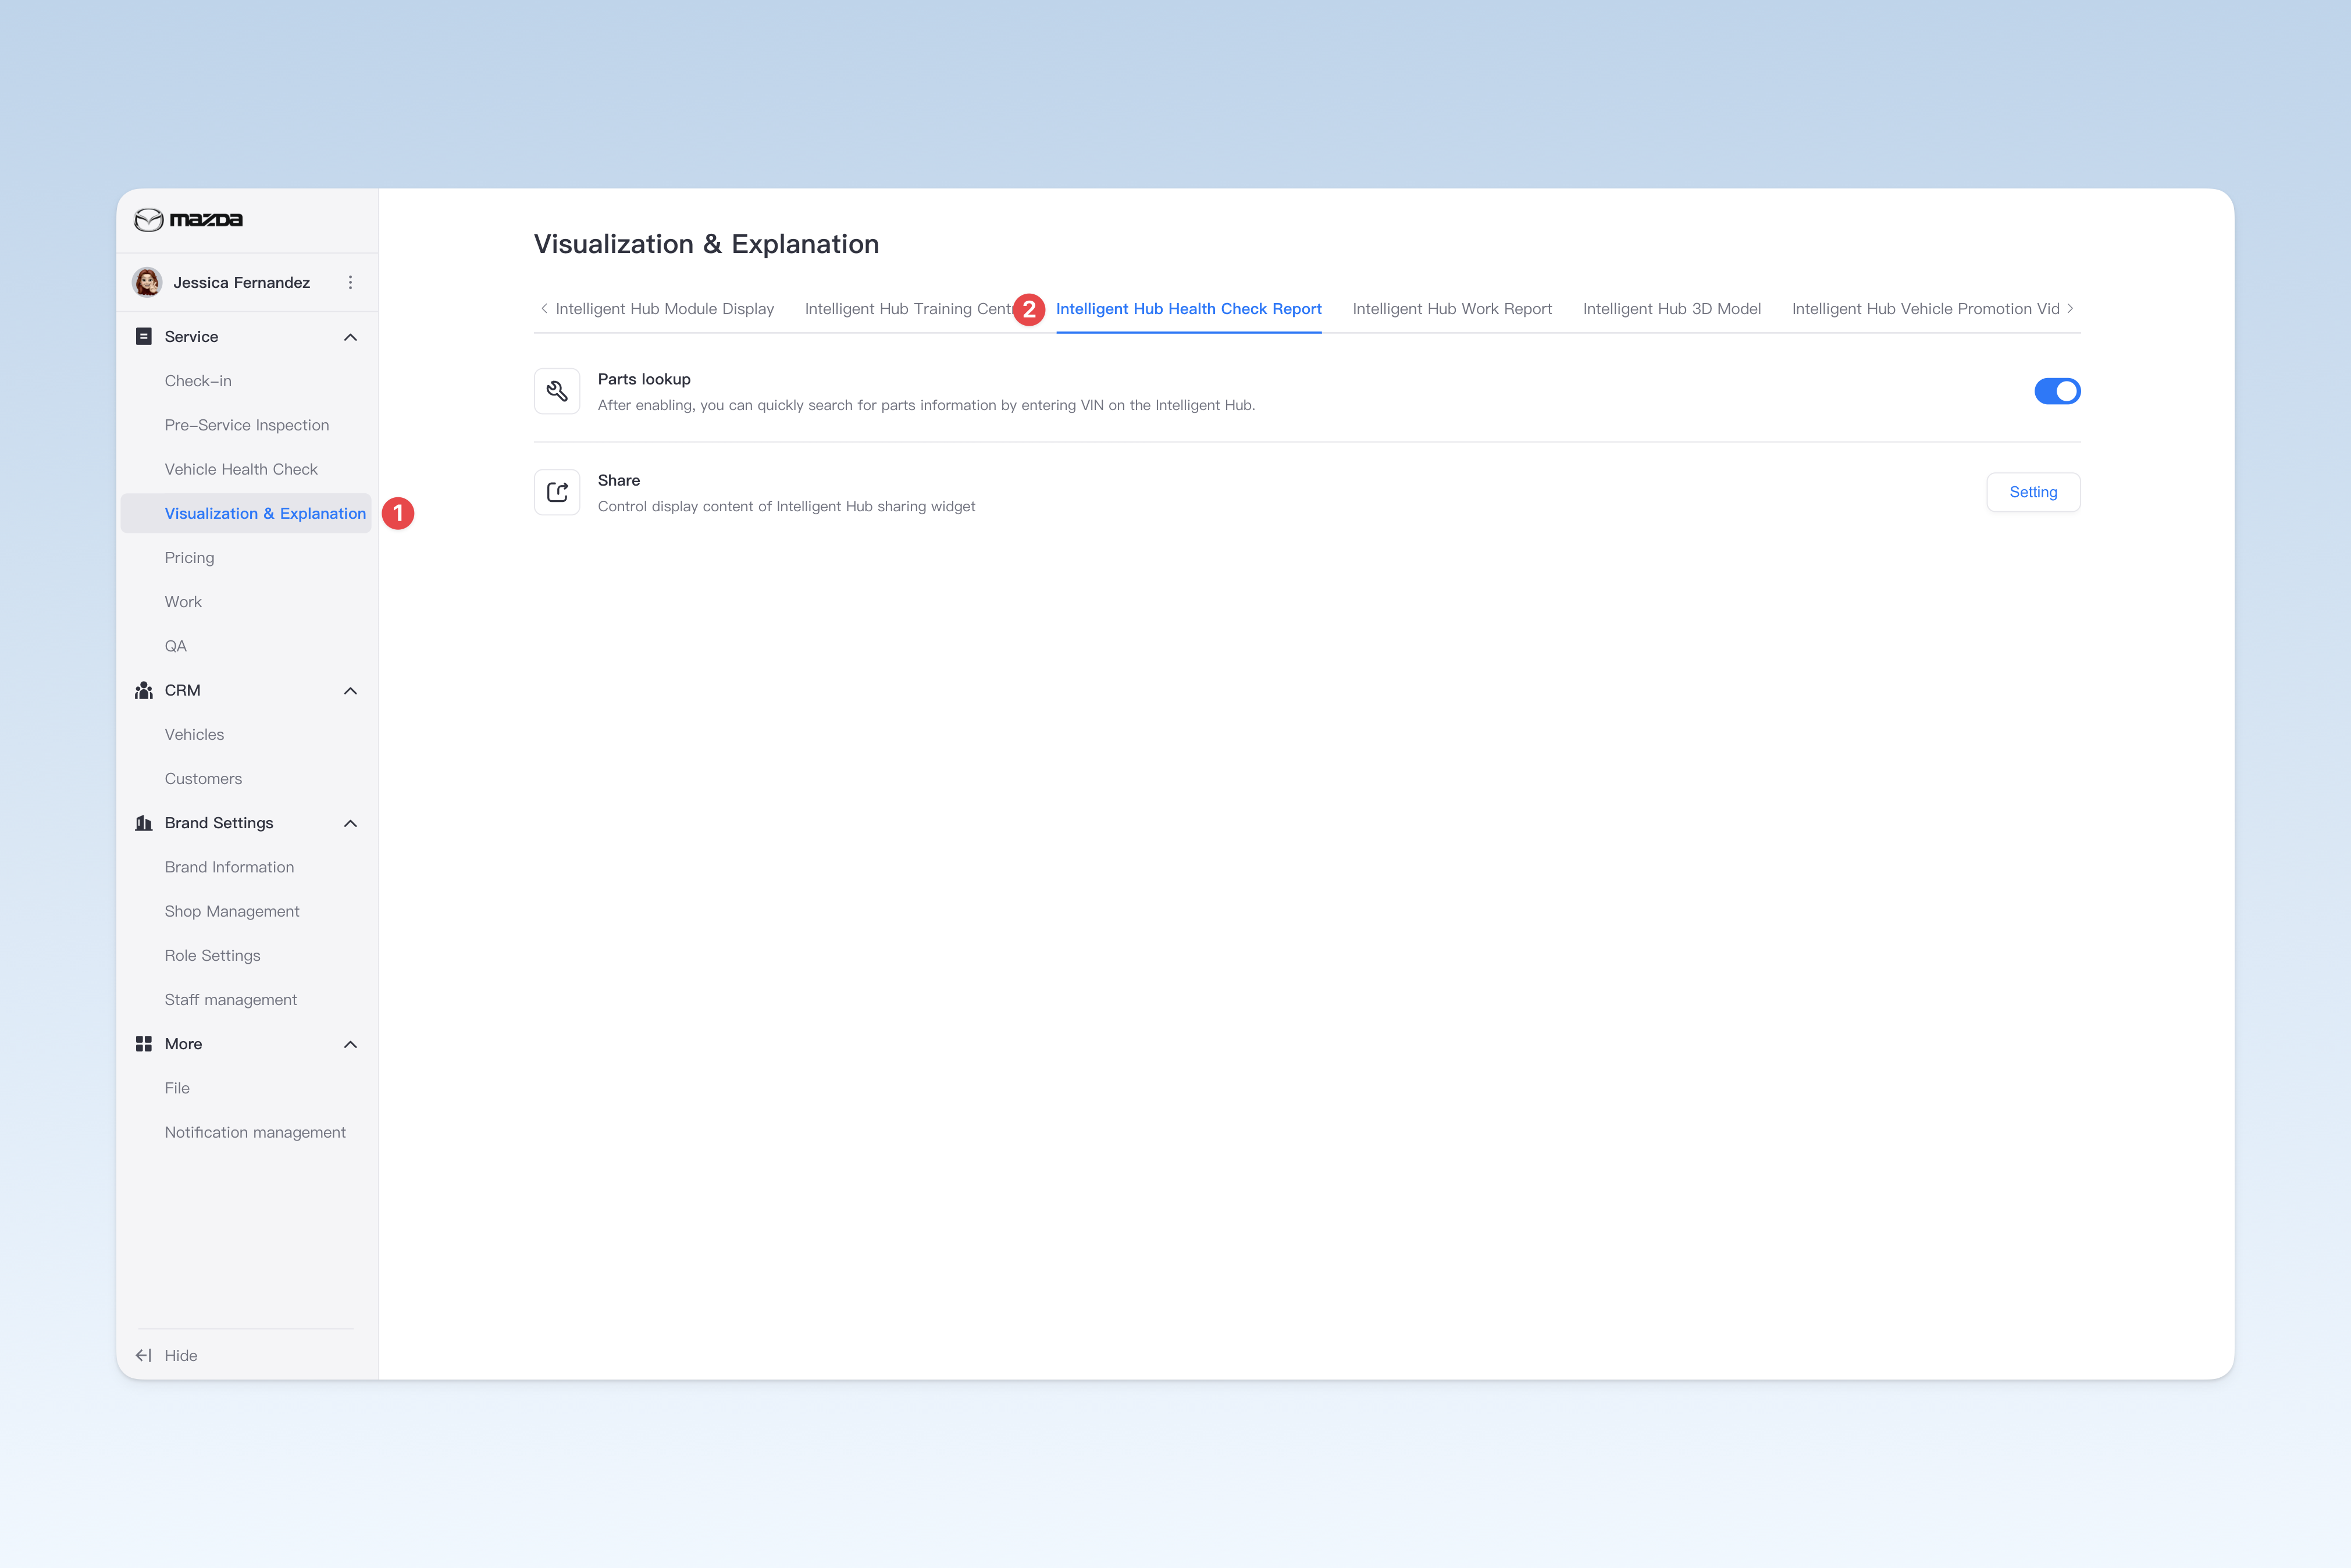The width and height of the screenshot is (2351, 1568).
Task: Click the Mazda logo
Action: 189,219
